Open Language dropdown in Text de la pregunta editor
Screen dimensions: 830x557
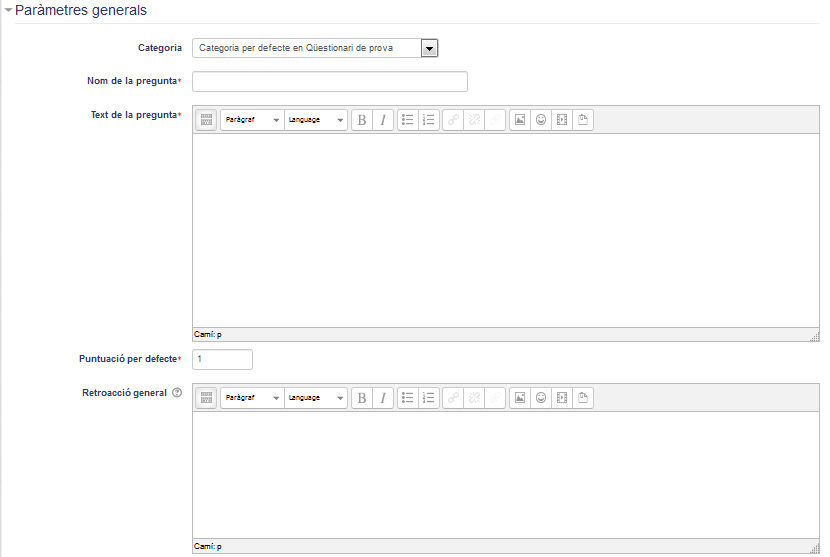(x=315, y=120)
